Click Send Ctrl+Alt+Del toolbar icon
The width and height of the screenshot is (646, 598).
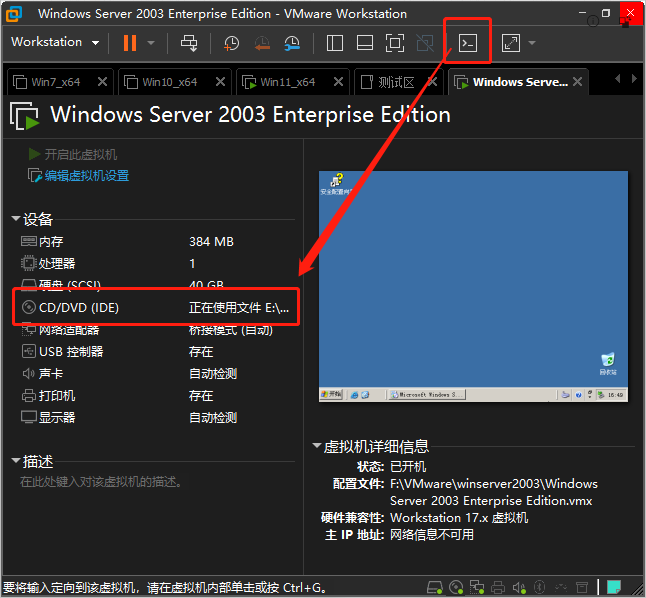189,43
